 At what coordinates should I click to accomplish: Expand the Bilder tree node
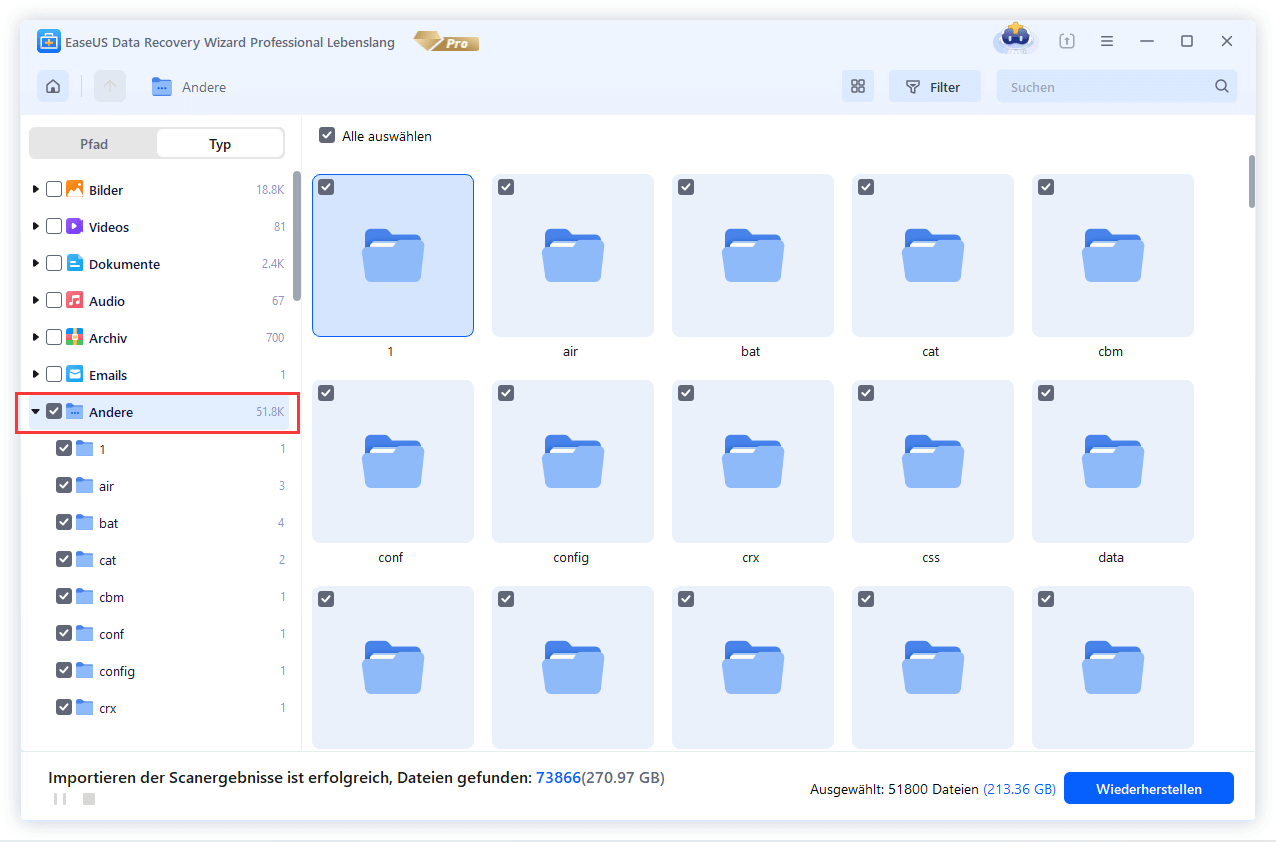36,189
